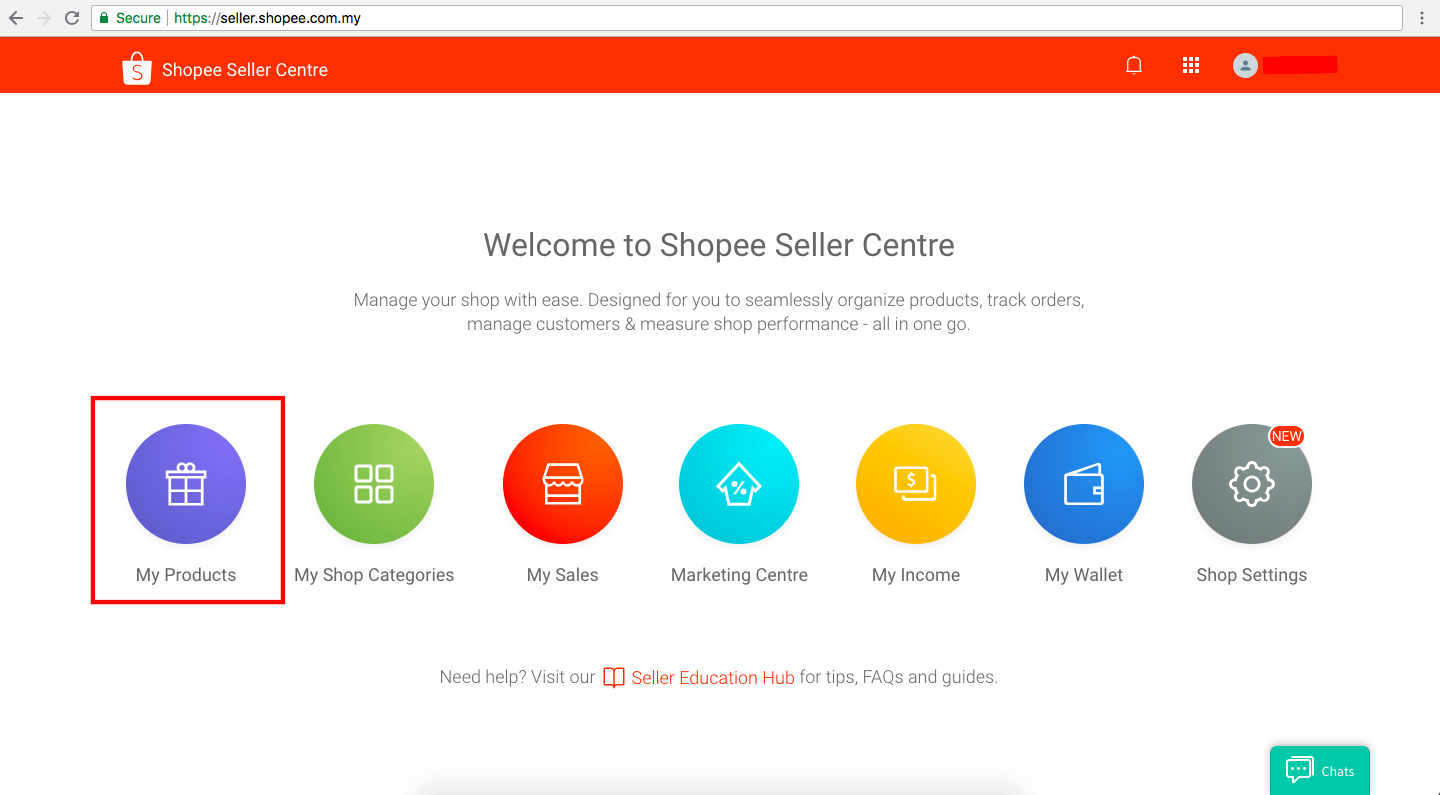
Task: Reload the page with refresh icon
Action: click(x=72, y=18)
